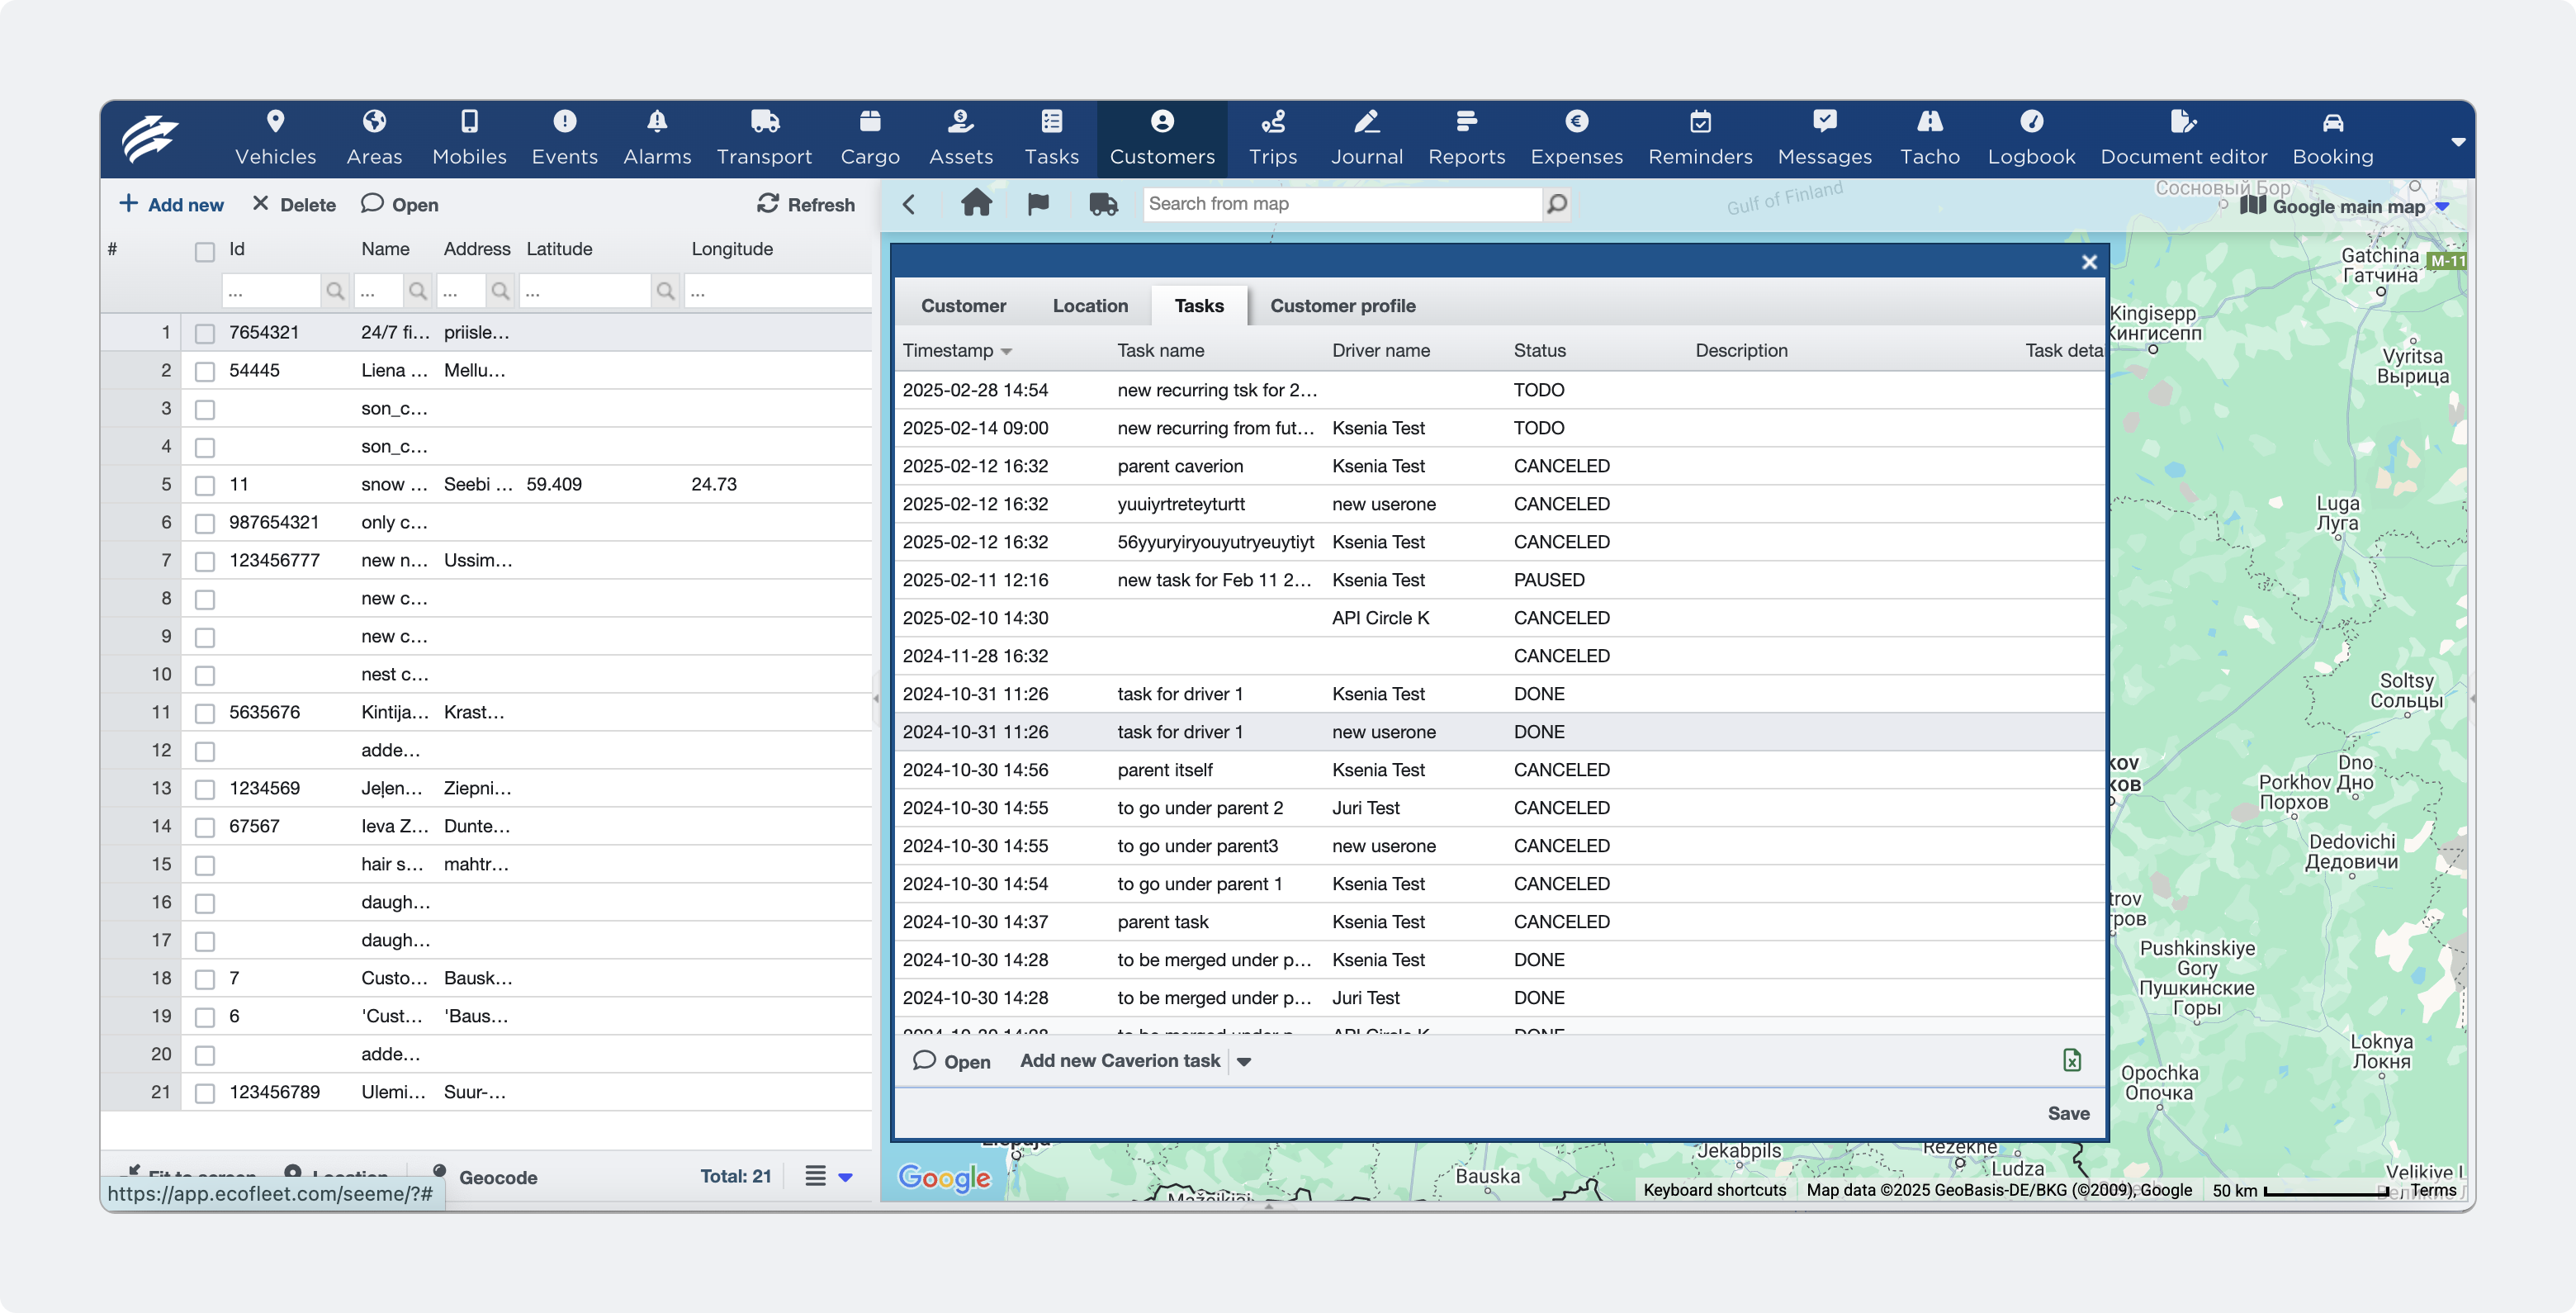Open the Alarms bell icon
2576x1313 pixels.
pos(657,121)
